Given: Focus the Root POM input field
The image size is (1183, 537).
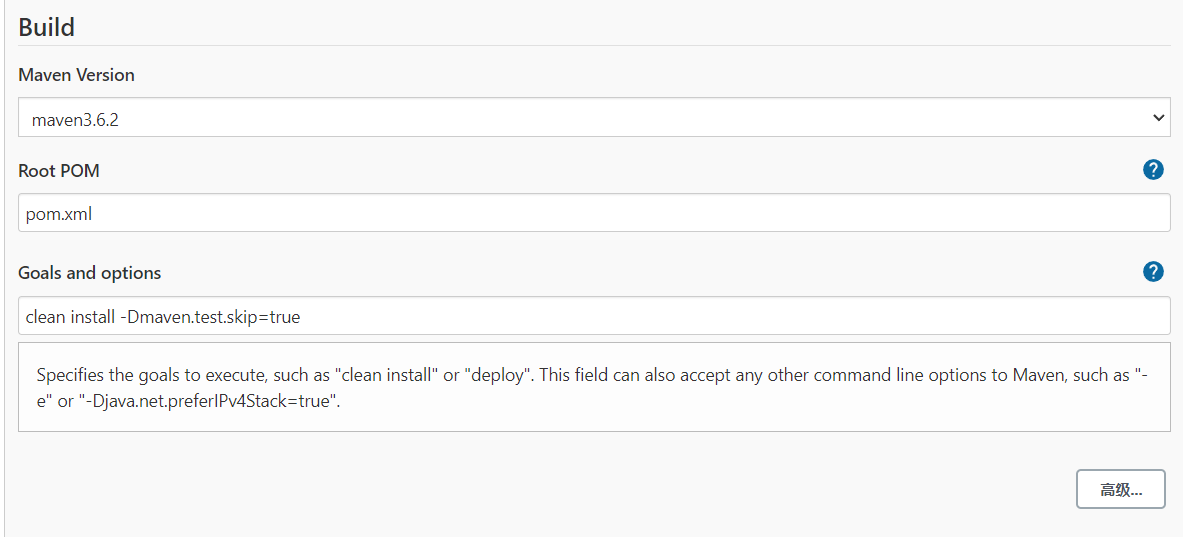Looking at the screenshot, I should pyautogui.click(x=595, y=213).
